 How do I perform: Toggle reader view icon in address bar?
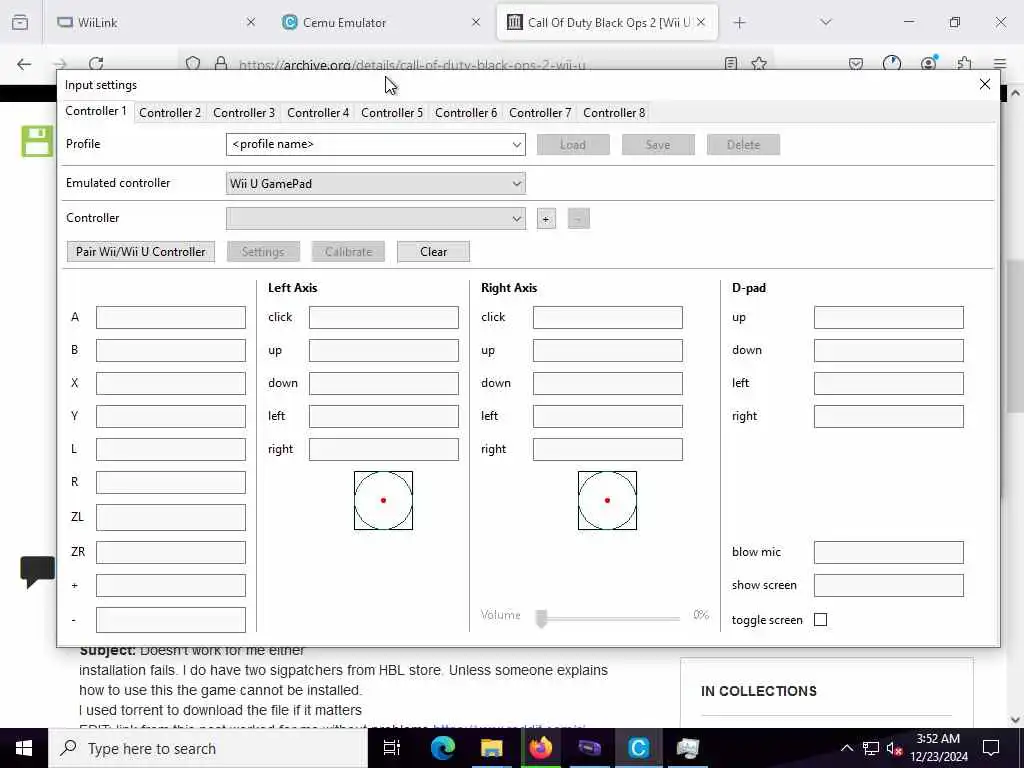[731, 64]
